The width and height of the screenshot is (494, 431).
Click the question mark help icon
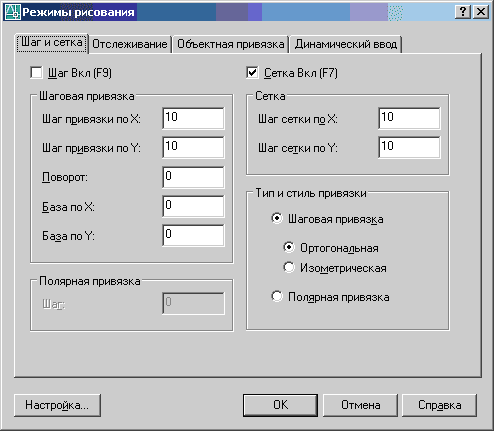tap(463, 12)
